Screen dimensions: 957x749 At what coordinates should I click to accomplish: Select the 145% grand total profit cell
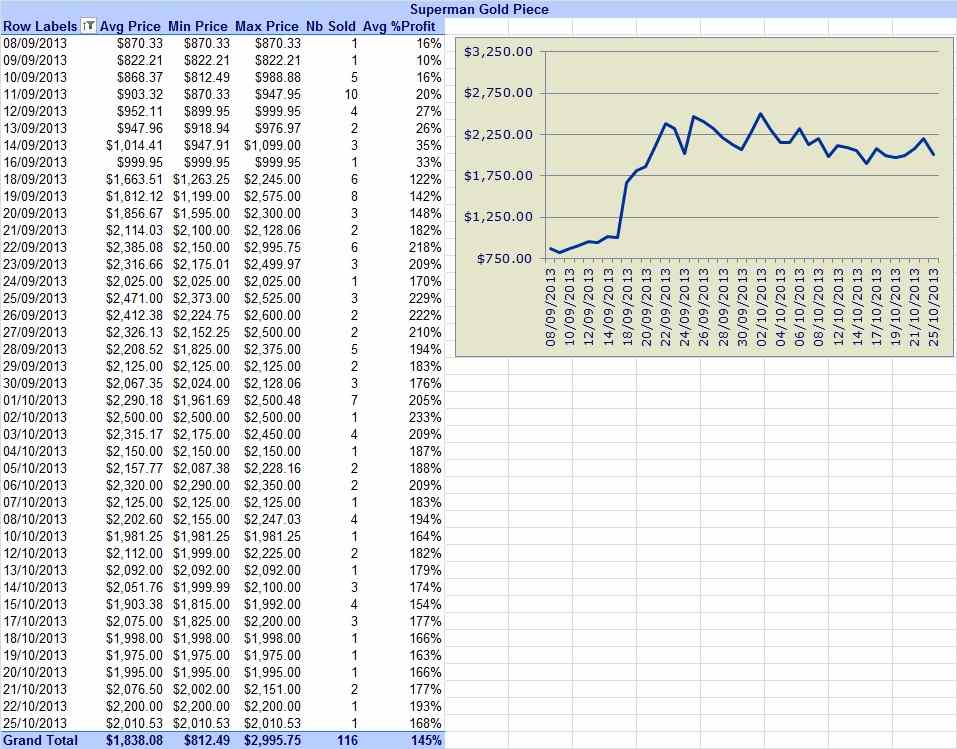(x=425, y=740)
